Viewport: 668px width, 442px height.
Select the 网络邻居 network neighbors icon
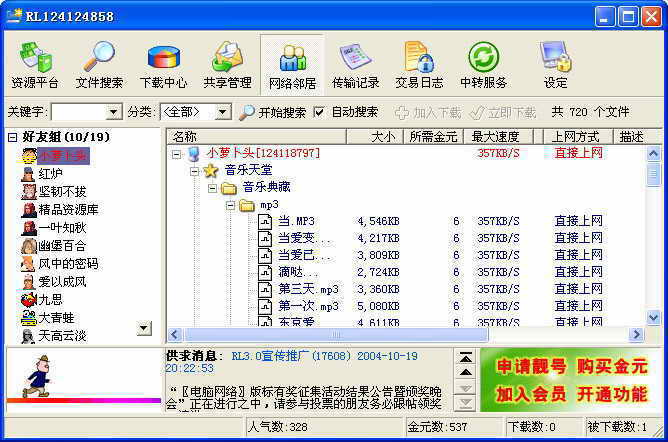(x=292, y=65)
